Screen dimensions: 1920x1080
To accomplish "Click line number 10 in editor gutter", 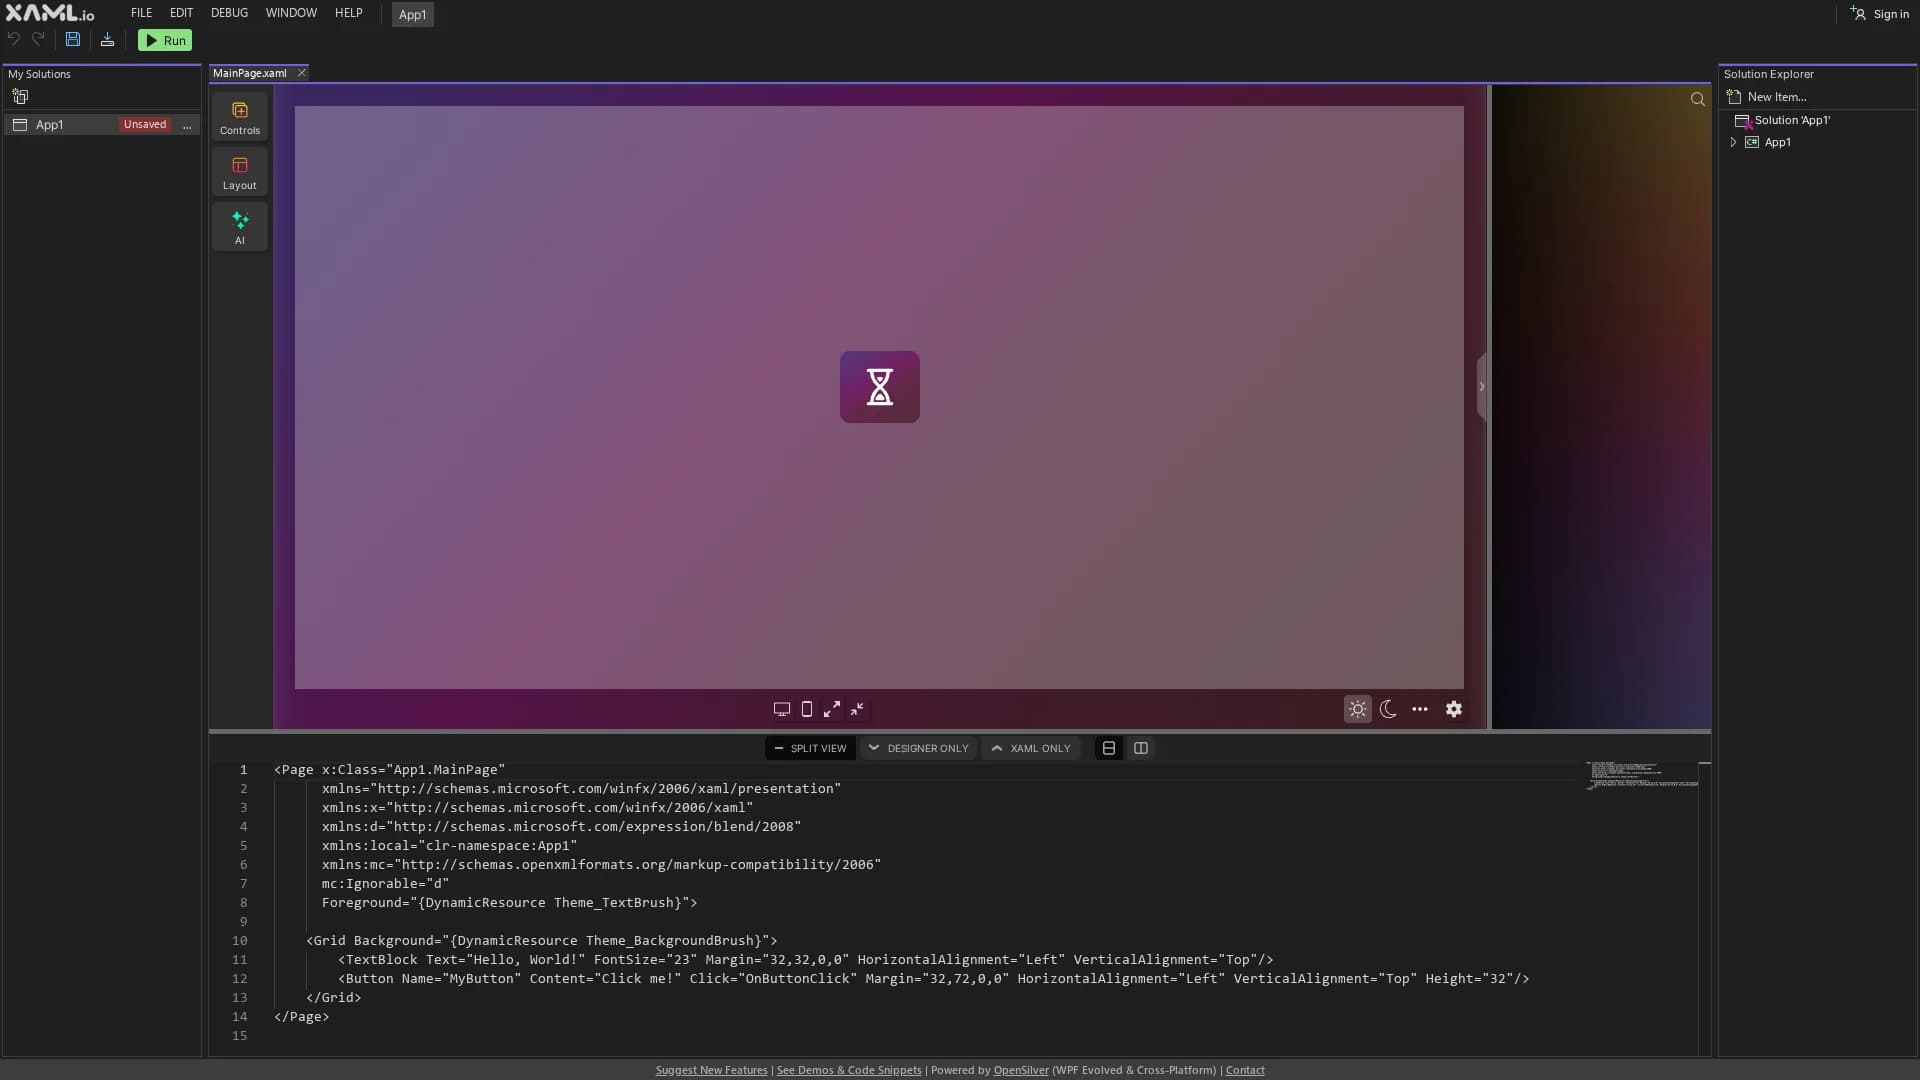I will 240,941.
